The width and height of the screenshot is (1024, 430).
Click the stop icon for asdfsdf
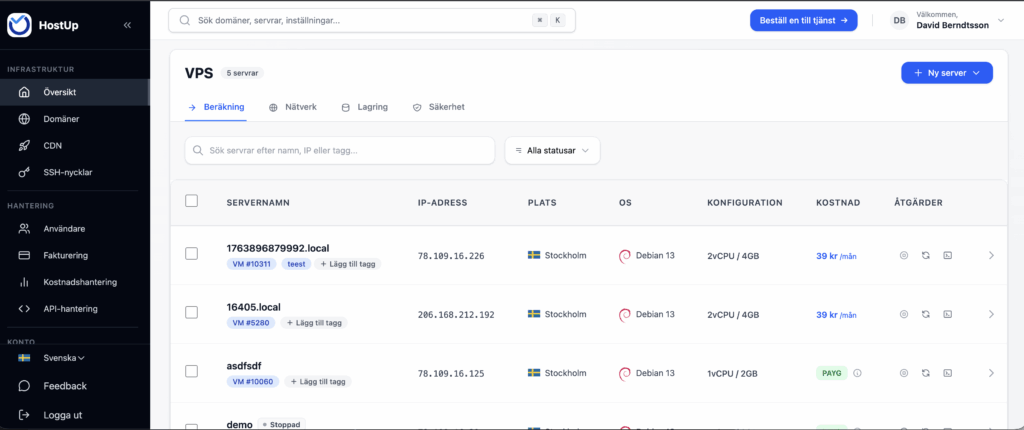[904, 373]
